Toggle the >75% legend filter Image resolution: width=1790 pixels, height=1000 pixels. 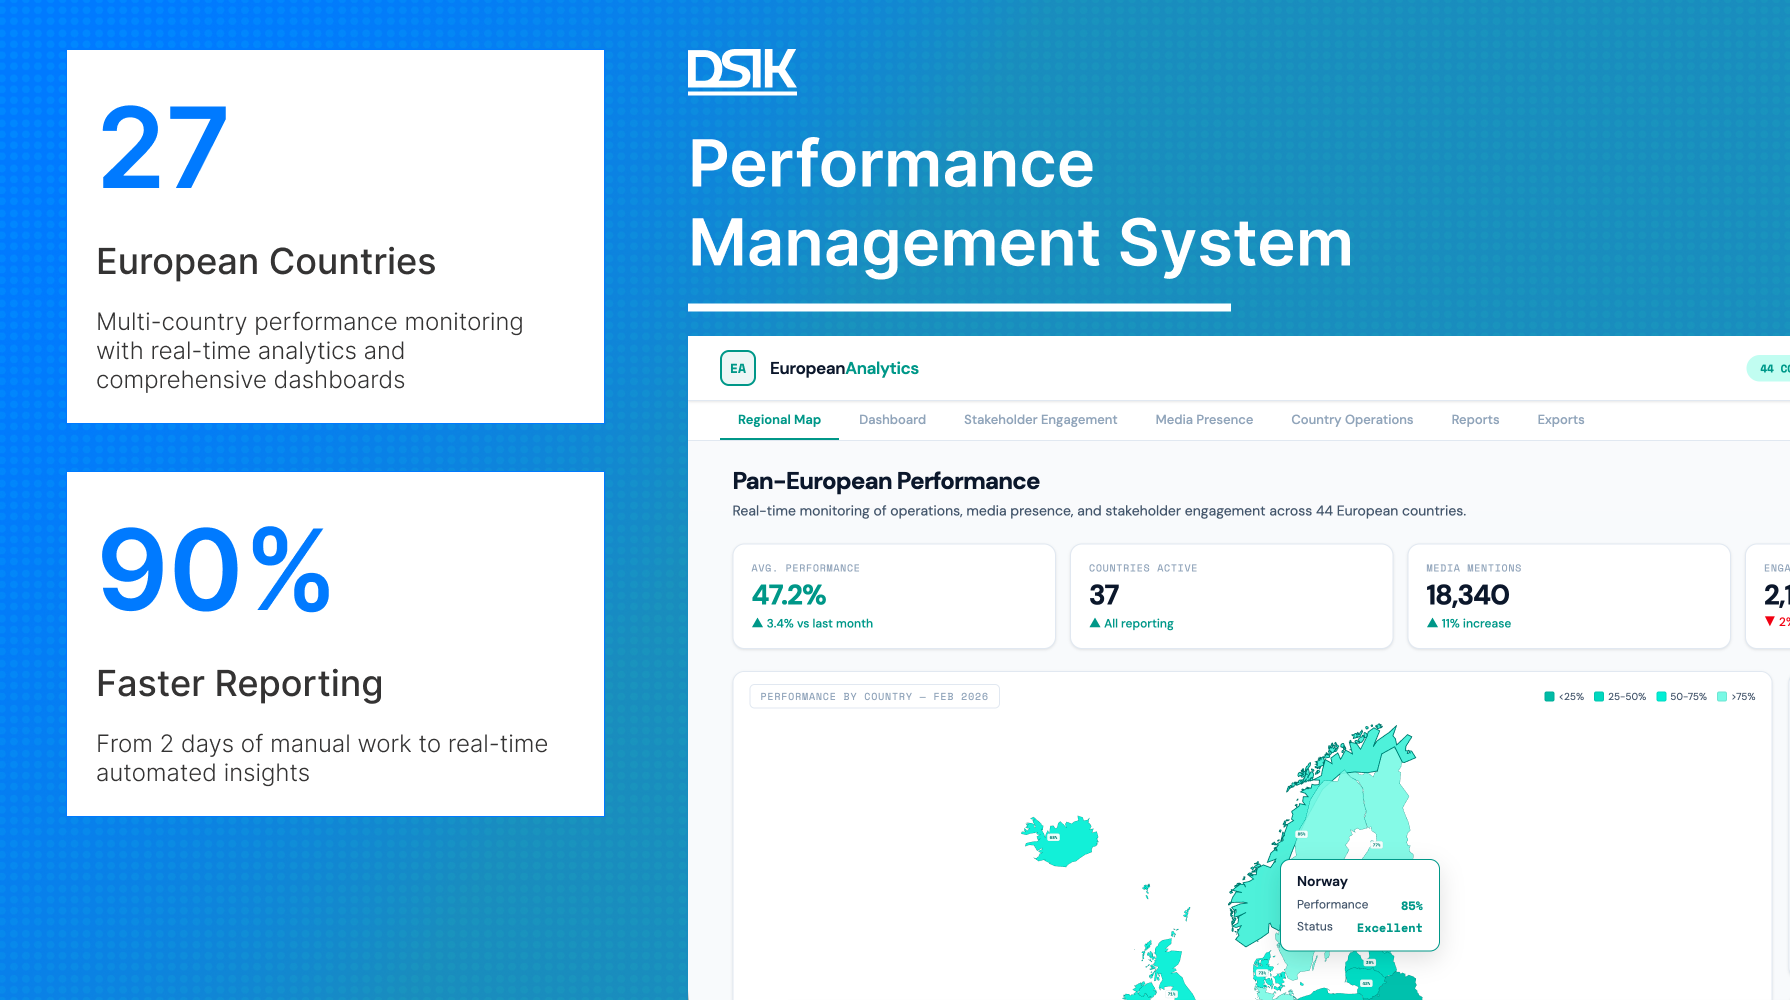[1735, 696]
